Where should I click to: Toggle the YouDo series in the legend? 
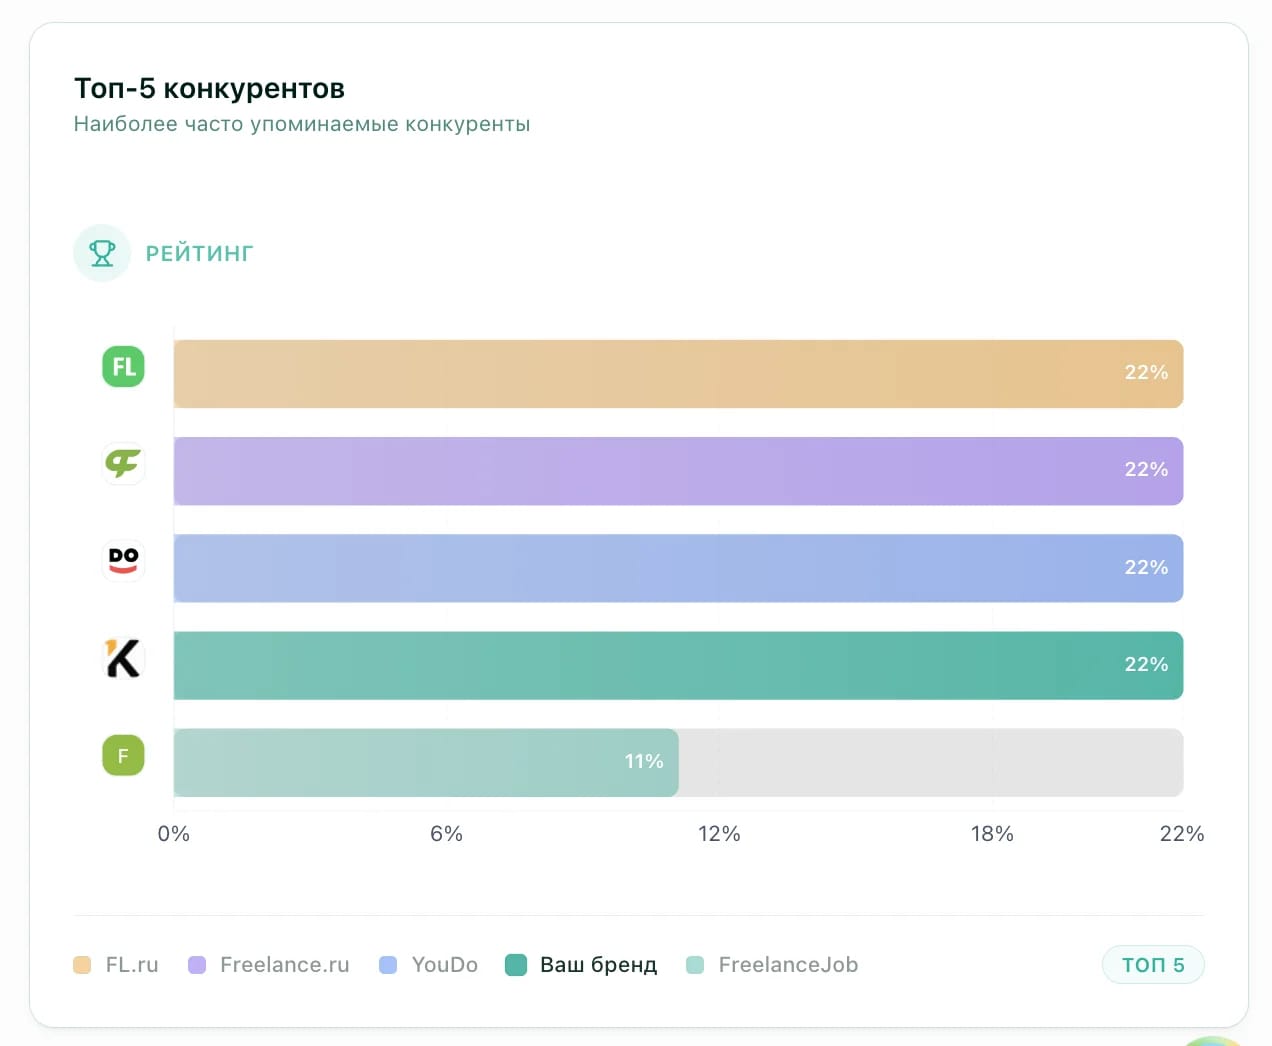pos(428,964)
